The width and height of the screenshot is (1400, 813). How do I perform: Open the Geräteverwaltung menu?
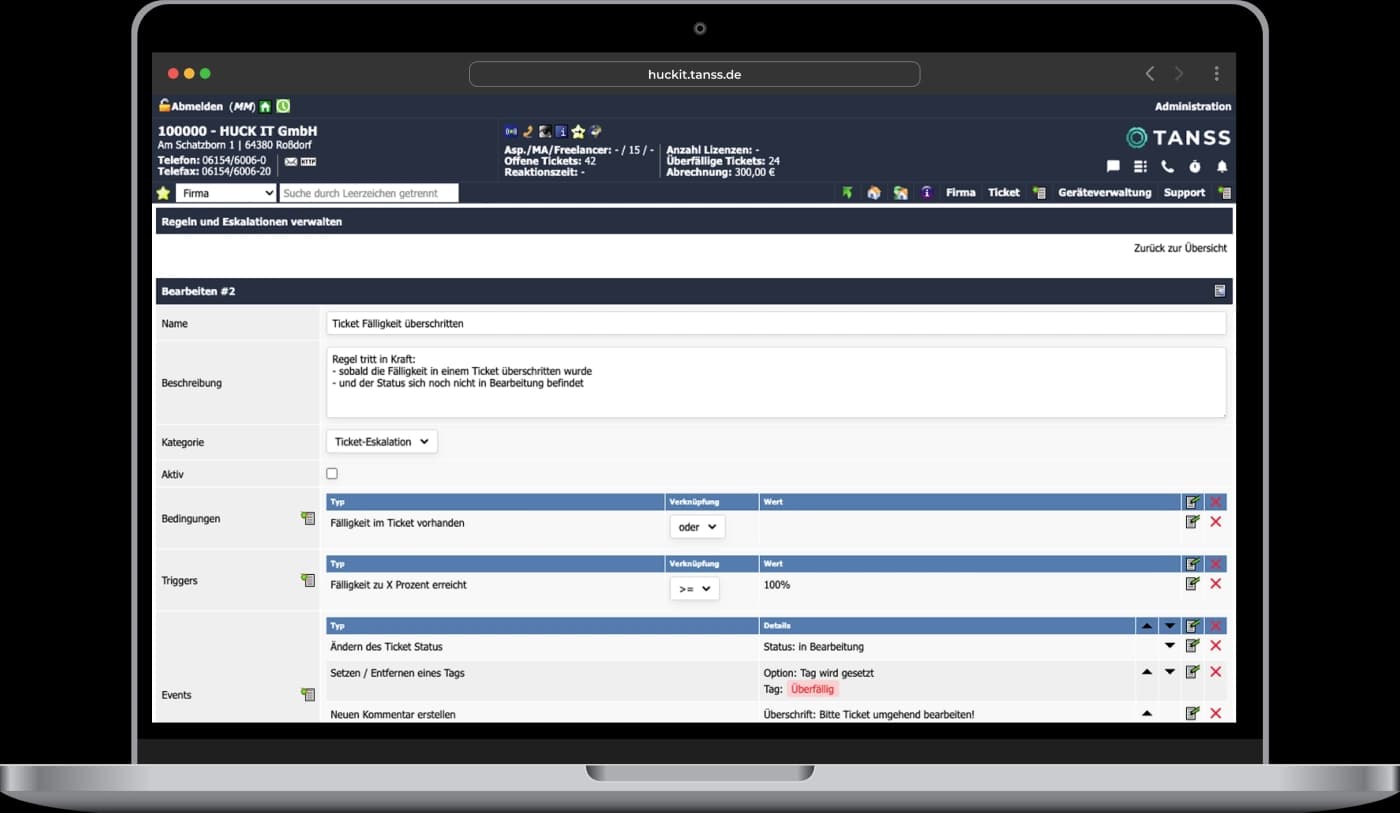point(1104,193)
